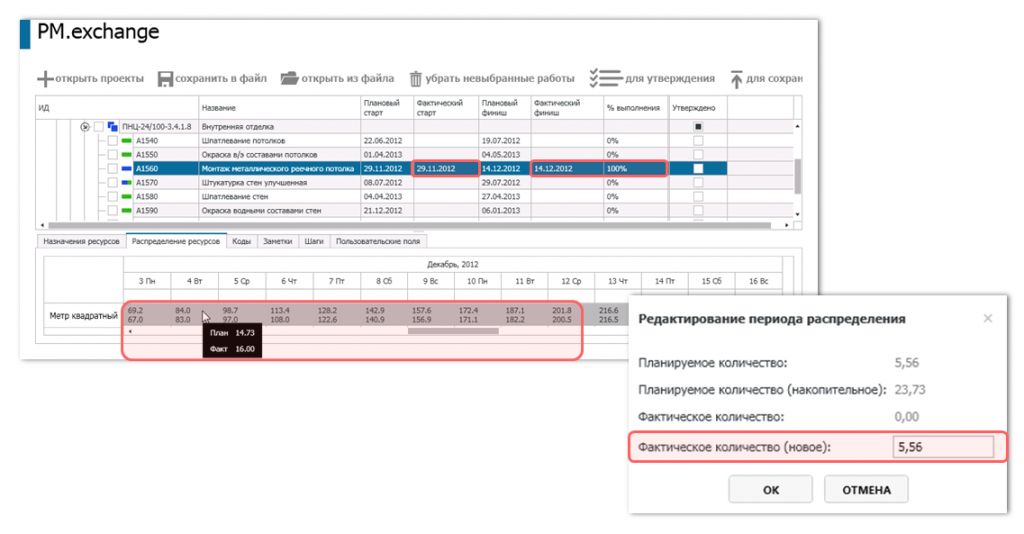Click the Утверждено column header

click(x=698, y=108)
